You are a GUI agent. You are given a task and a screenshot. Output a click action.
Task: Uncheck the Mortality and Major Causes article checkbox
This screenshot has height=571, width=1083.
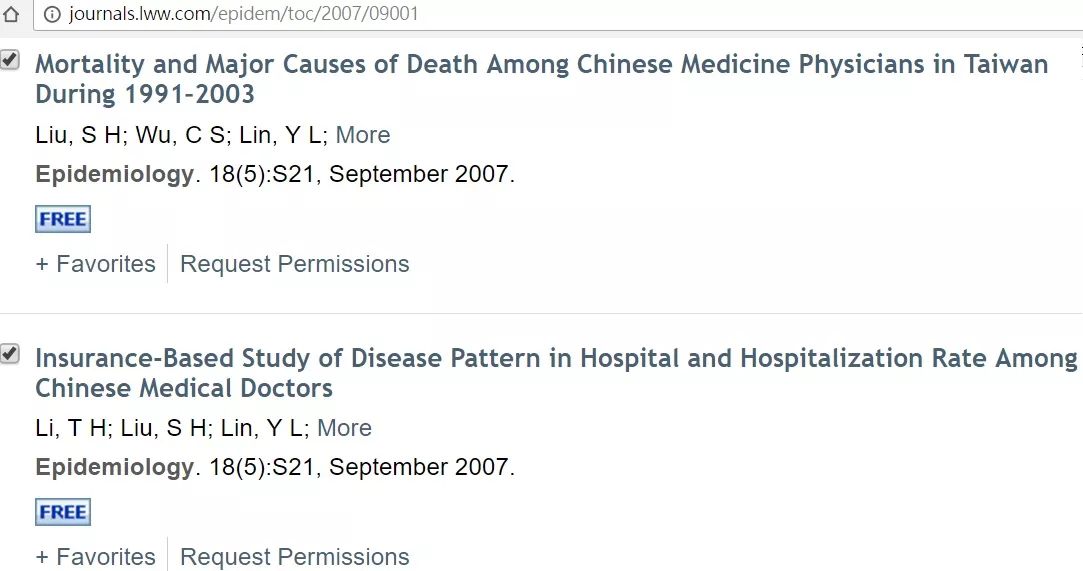pyautogui.click(x=10, y=59)
